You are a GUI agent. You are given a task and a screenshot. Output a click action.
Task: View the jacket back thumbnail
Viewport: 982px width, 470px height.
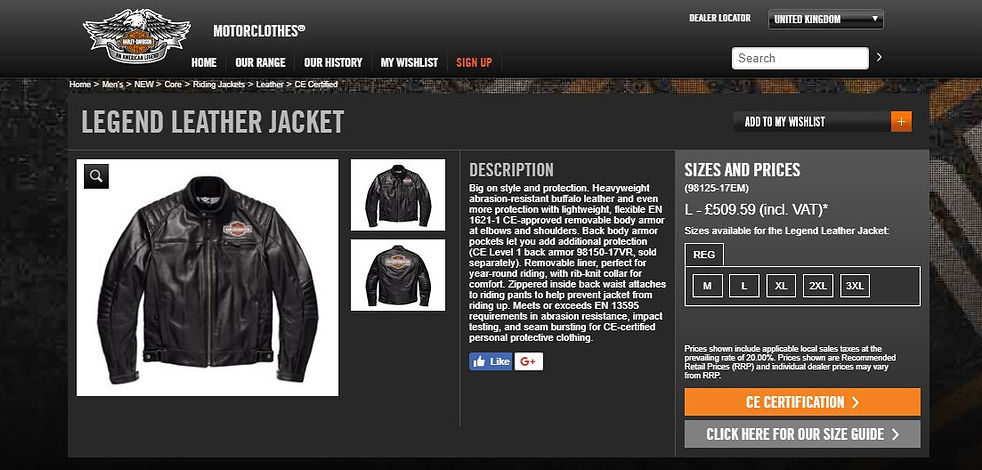398,275
